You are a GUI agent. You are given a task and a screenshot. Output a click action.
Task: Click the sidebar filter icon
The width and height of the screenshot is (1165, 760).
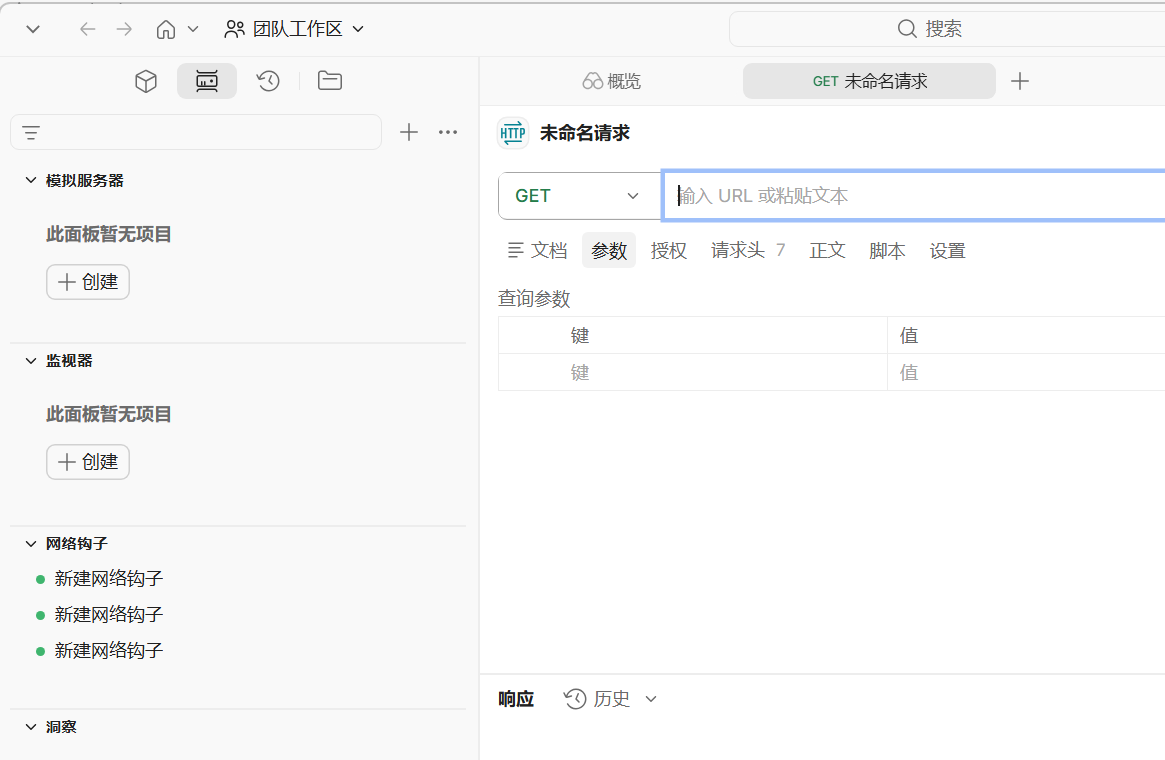(31, 133)
